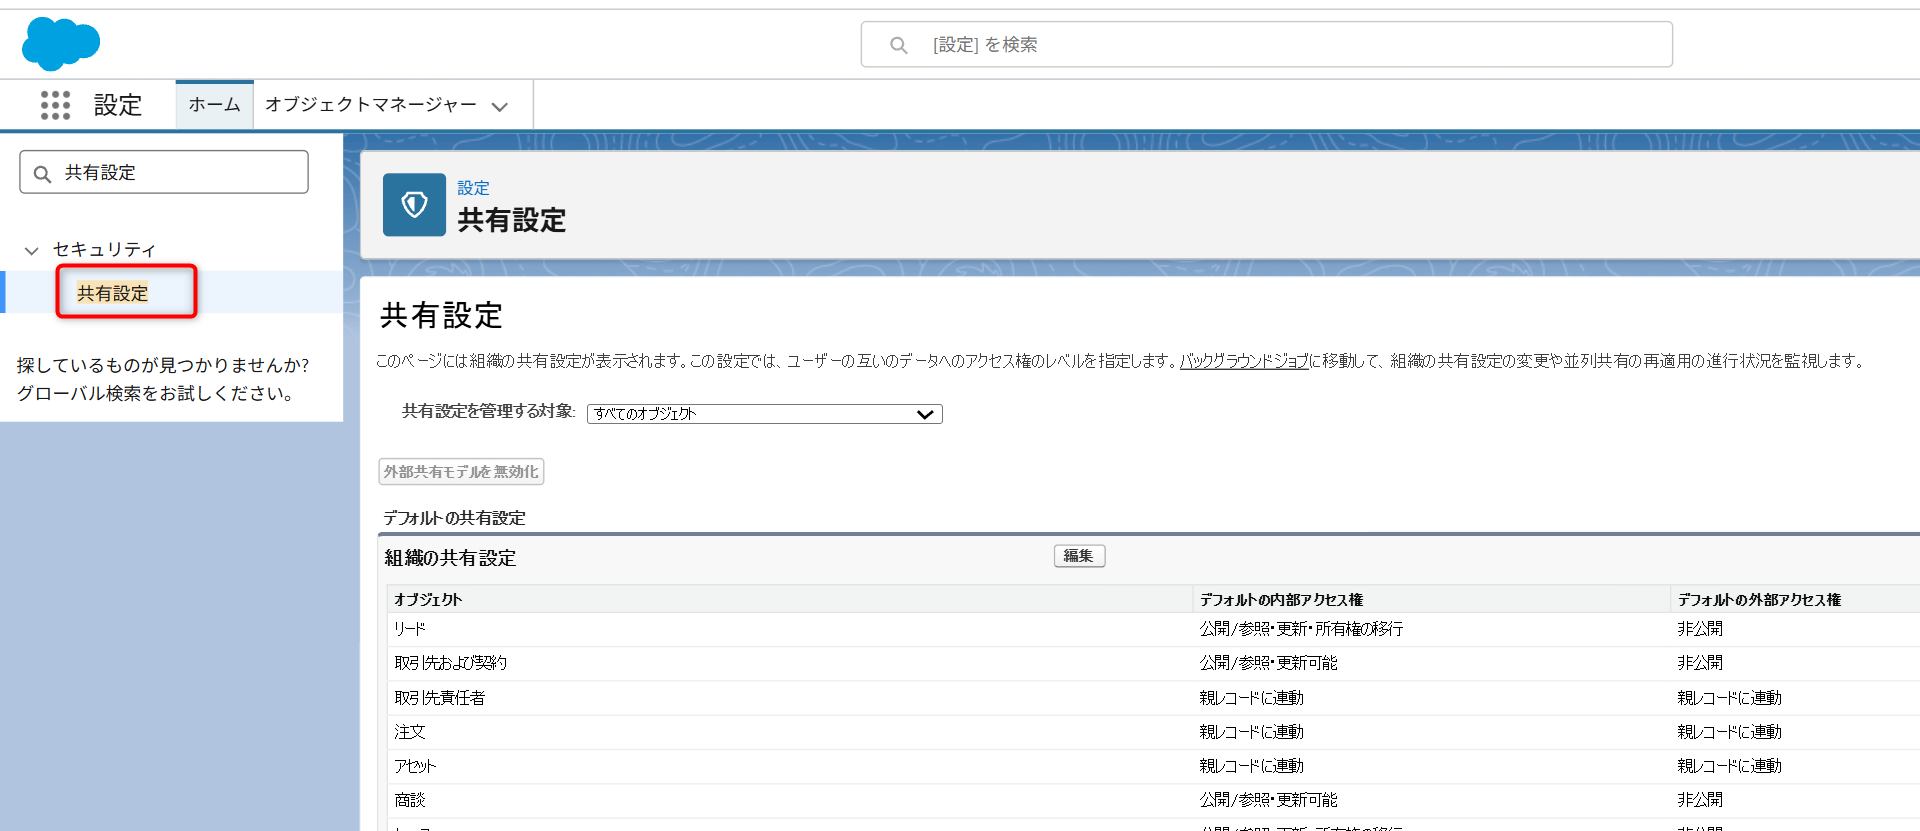Click the 編集 button for 組織の共有設定
Screen dimensions: 1920x831
[1079, 556]
